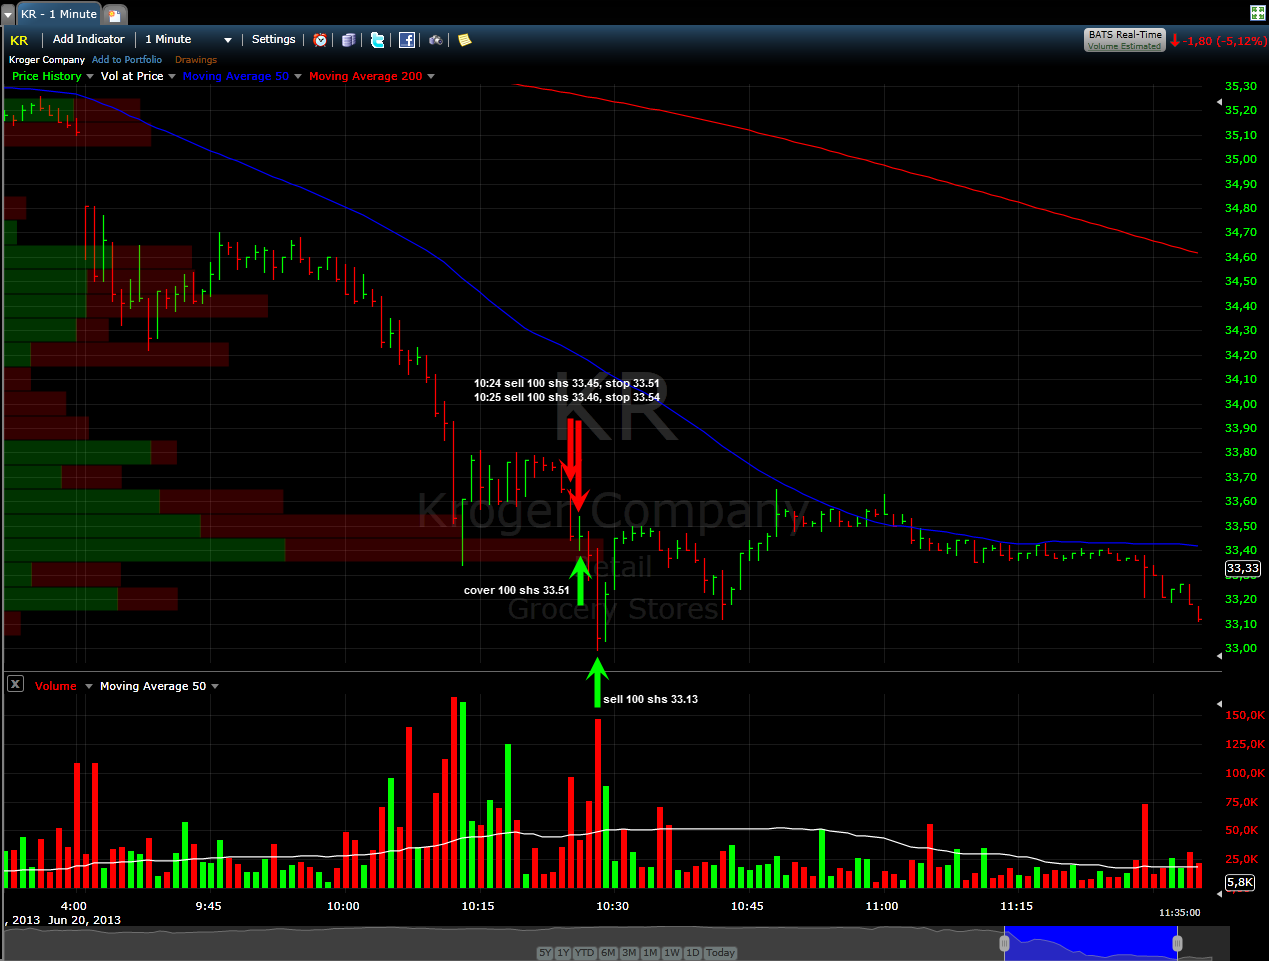Open the yellow sticky note icon
The height and width of the screenshot is (962, 1269).
464,40
